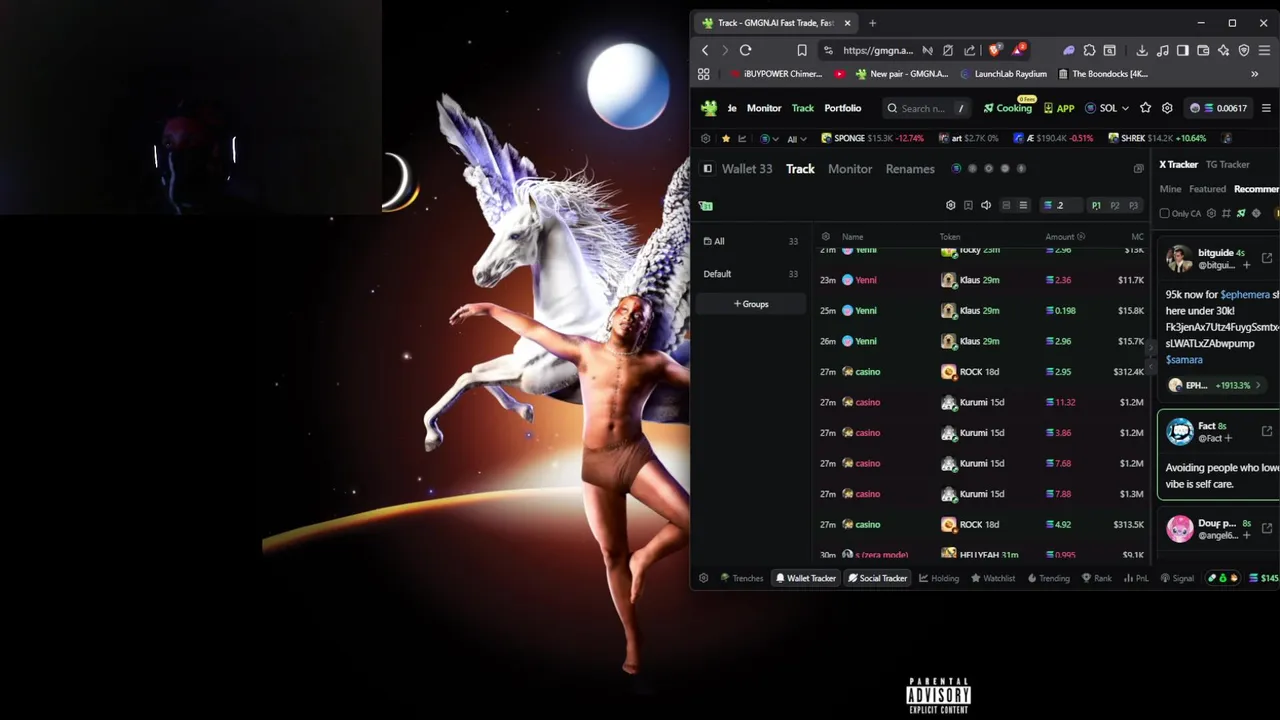Open browser extensions puzzle icon
This screenshot has height=720, width=1280.
point(1089,50)
